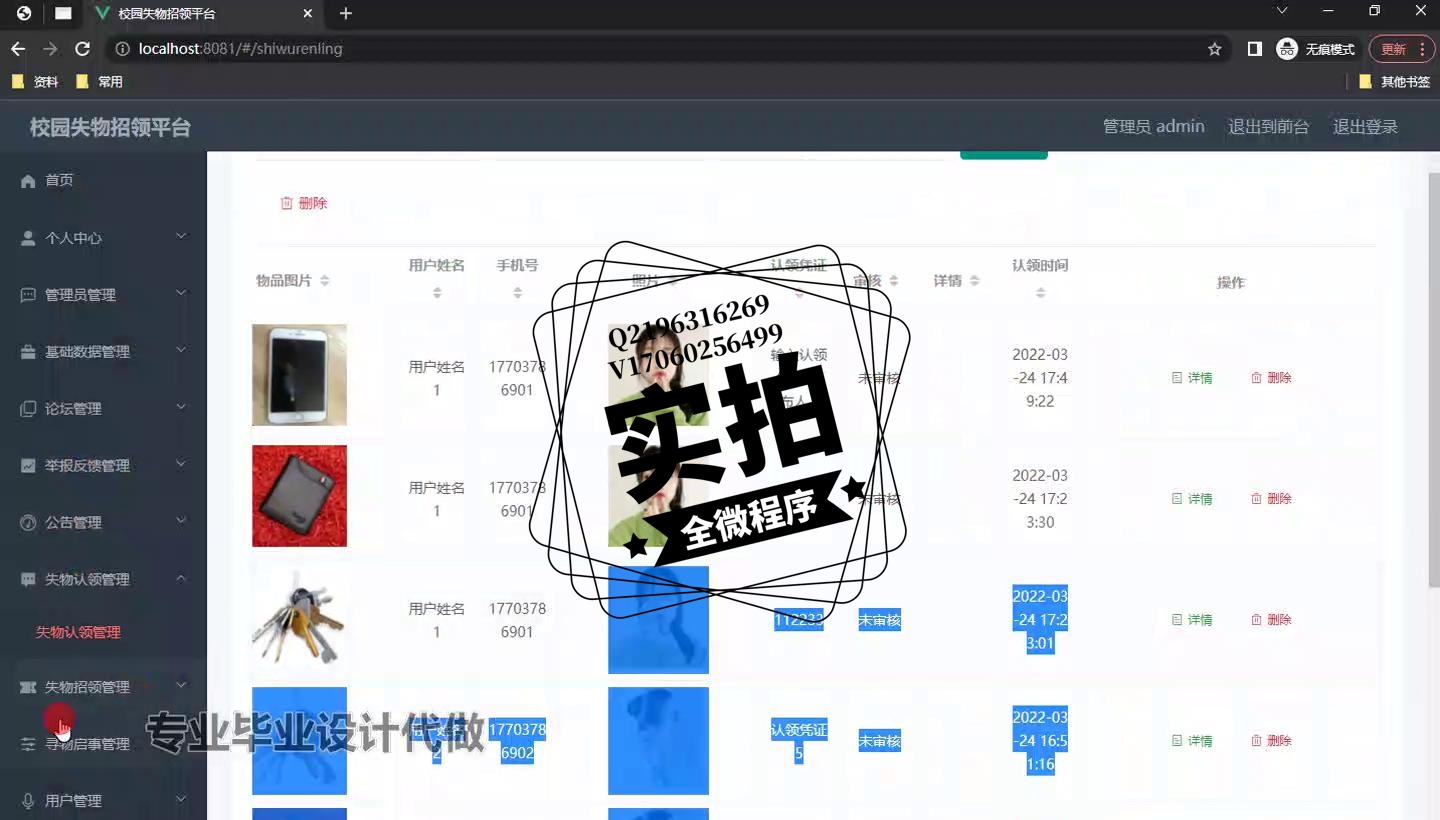Click the site info icon in address bar
This screenshot has width=1440, height=820.
pos(122,49)
